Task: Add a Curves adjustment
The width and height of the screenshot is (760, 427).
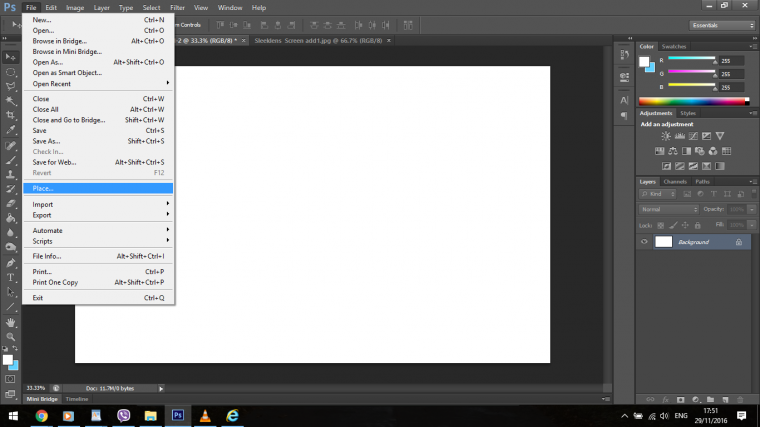Action: pyautogui.click(x=693, y=136)
